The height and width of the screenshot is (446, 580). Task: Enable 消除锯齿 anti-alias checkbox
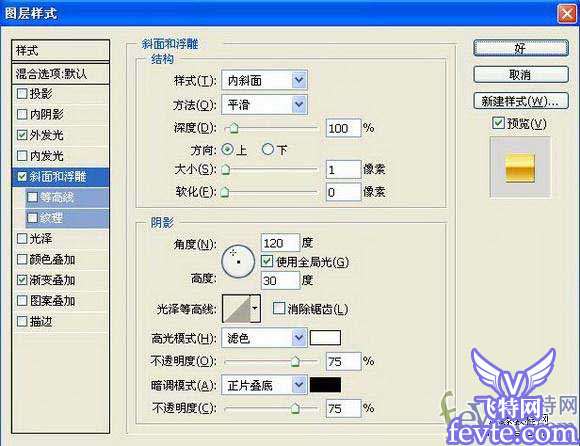pos(279,308)
